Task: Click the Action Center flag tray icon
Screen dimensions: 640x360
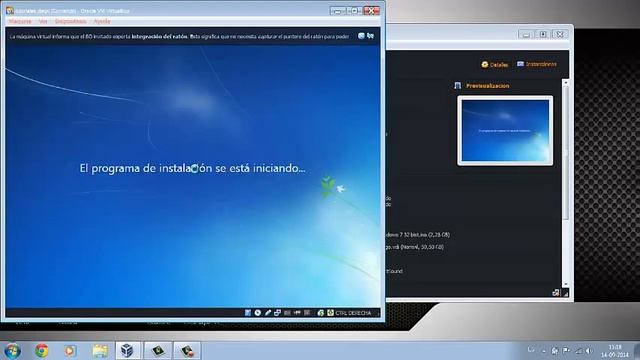Action: pyautogui.click(x=567, y=351)
